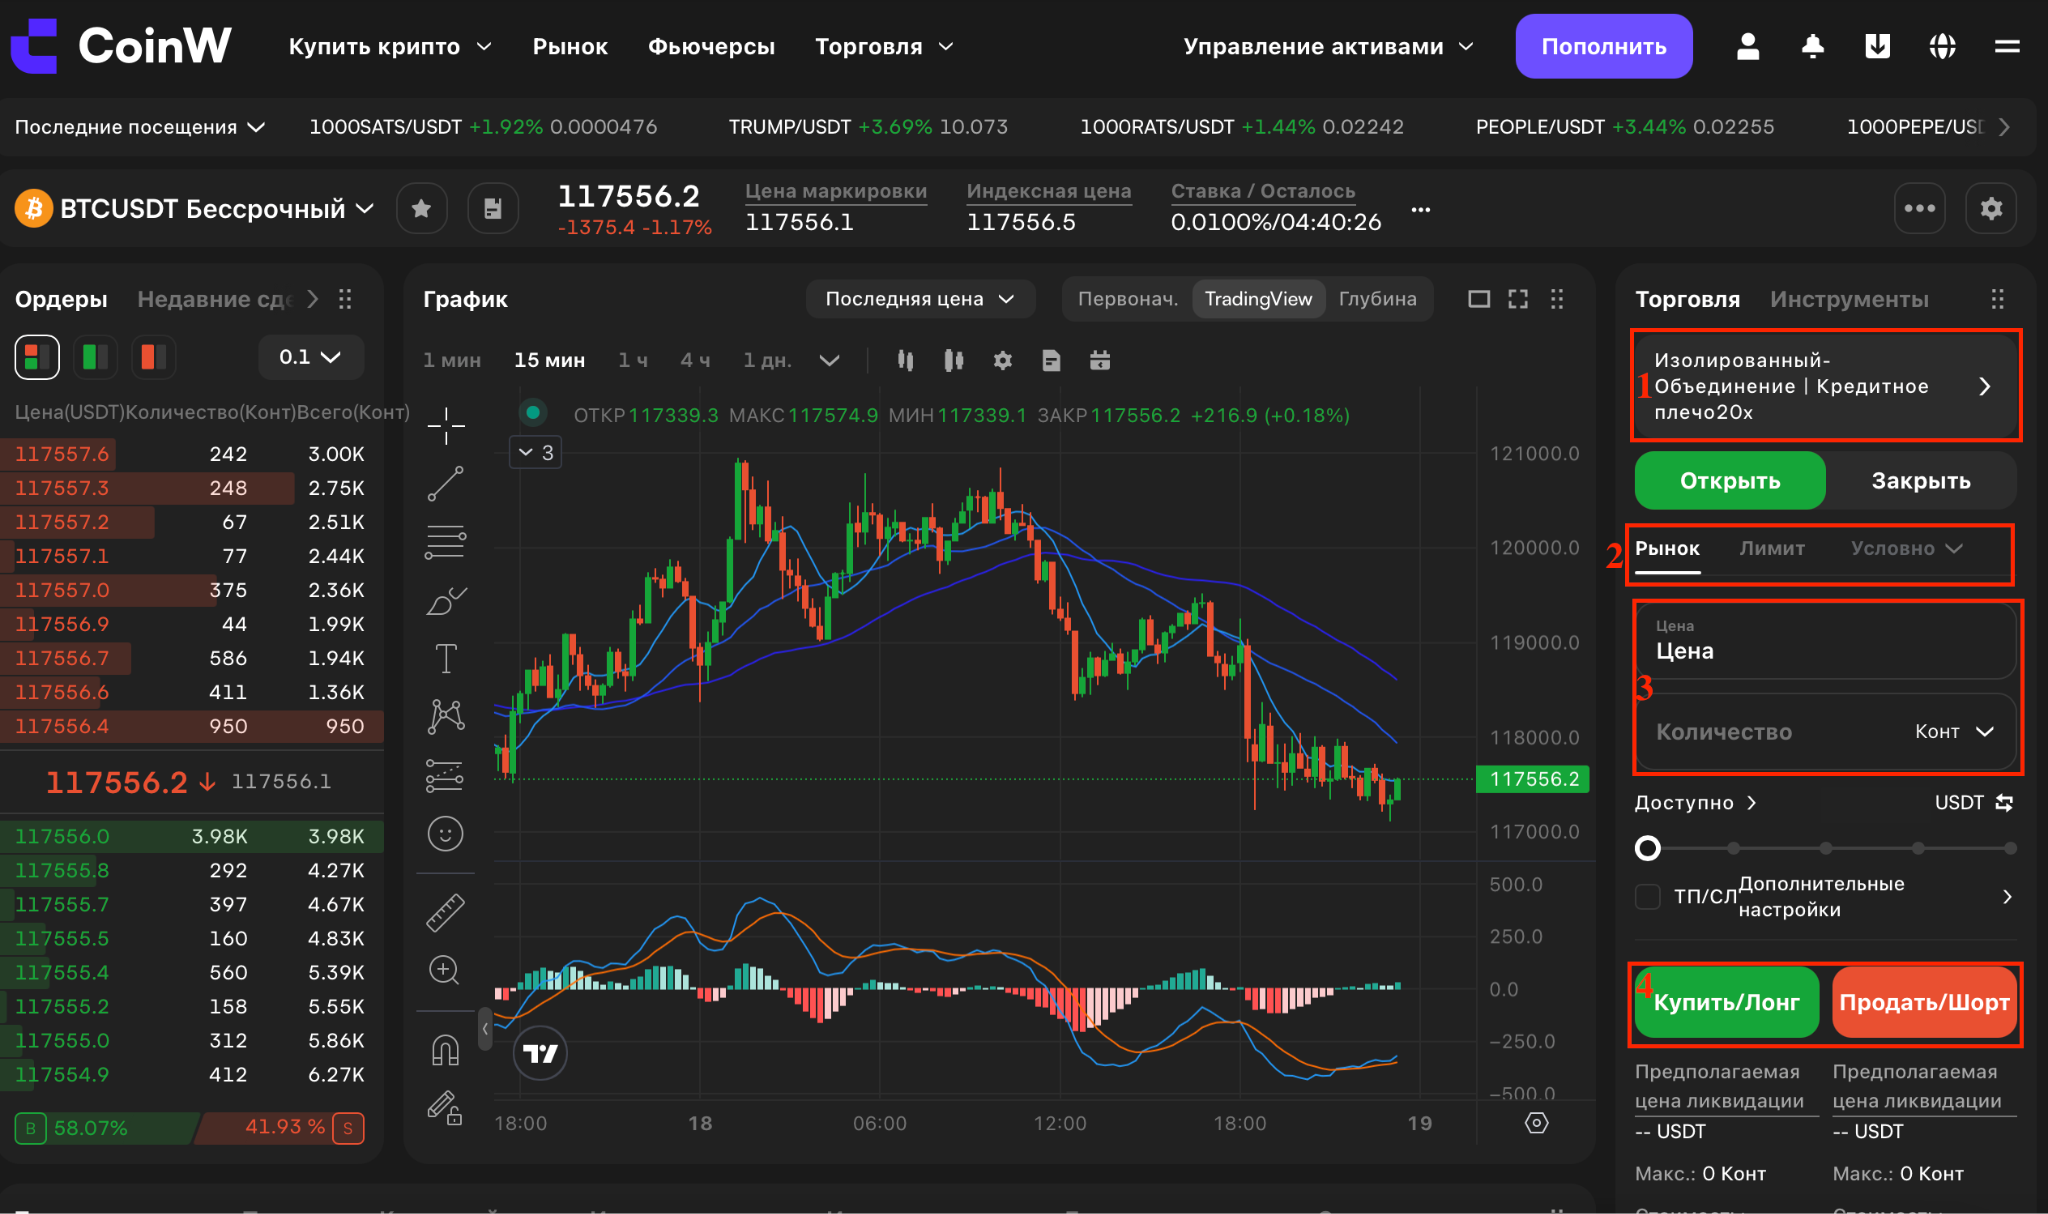Screen dimensions: 2048x1214
Task: Select the brush drawing tool
Action: click(446, 601)
